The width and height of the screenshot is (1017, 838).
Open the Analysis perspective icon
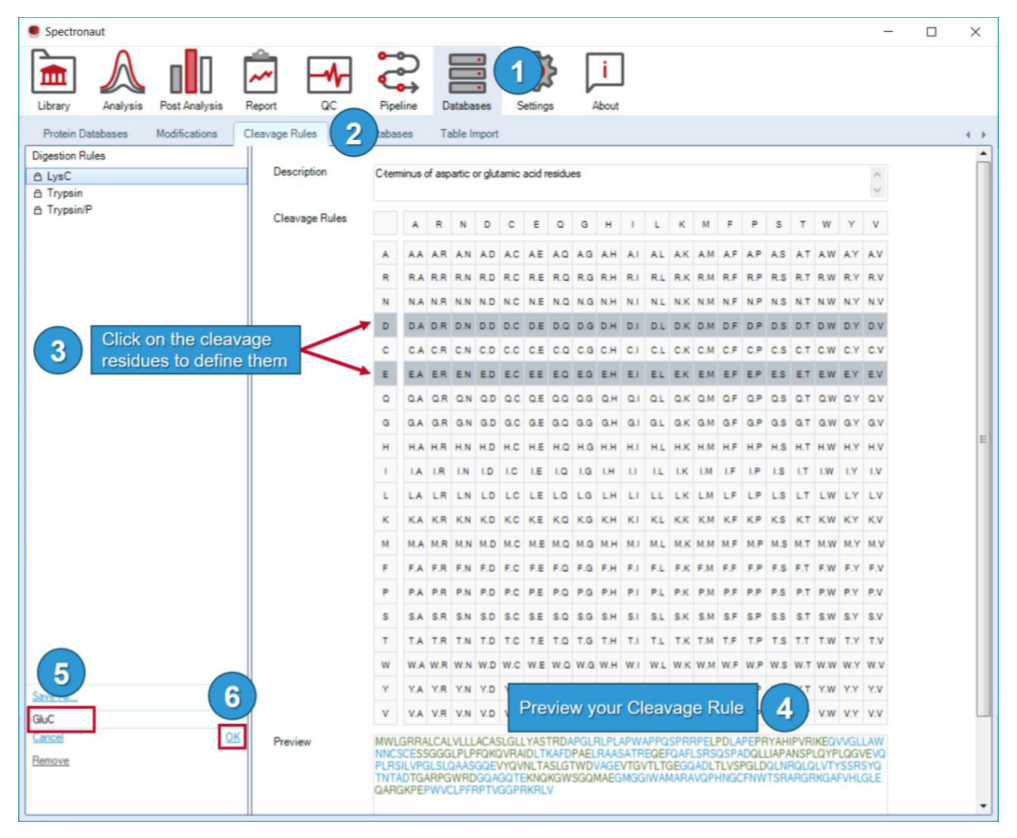tap(122, 80)
